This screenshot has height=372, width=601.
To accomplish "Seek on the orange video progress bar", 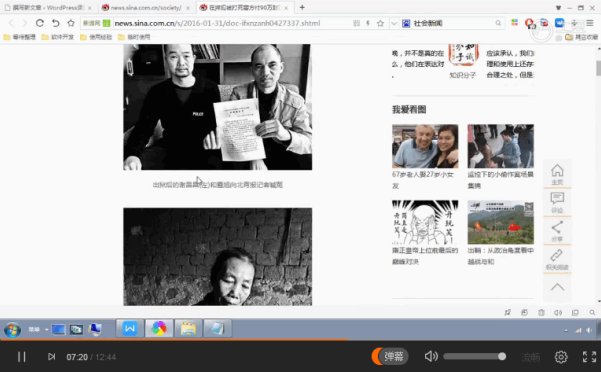I will pos(300,339).
